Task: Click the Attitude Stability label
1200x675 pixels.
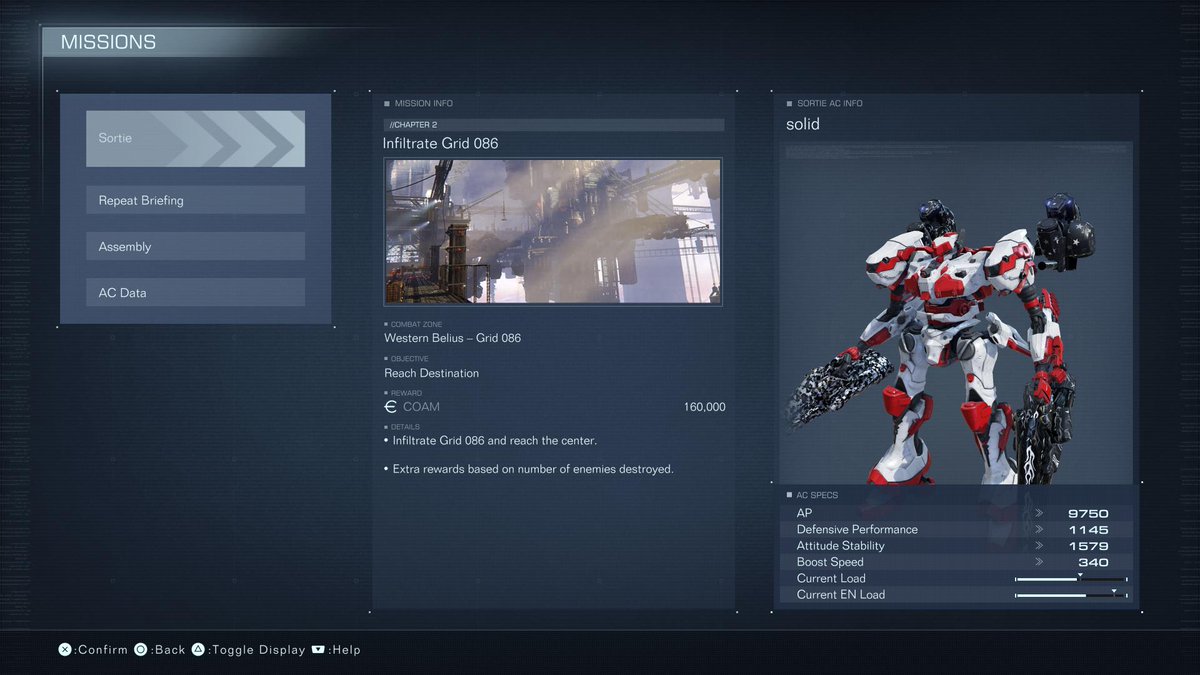Action: coord(841,546)
